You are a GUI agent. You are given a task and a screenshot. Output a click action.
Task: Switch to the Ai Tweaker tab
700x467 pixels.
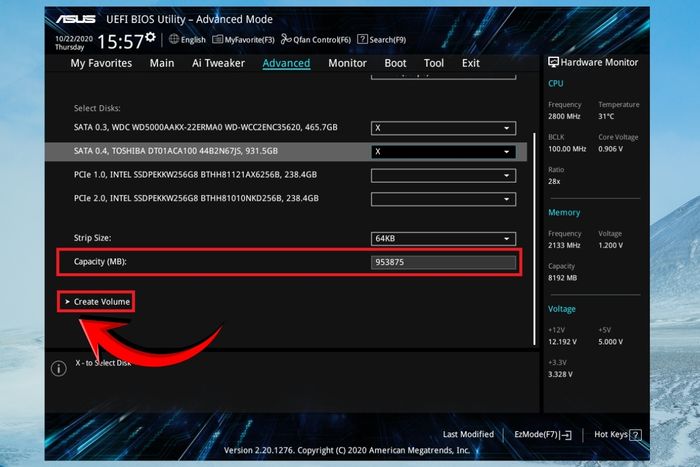[x=218, y=63]
